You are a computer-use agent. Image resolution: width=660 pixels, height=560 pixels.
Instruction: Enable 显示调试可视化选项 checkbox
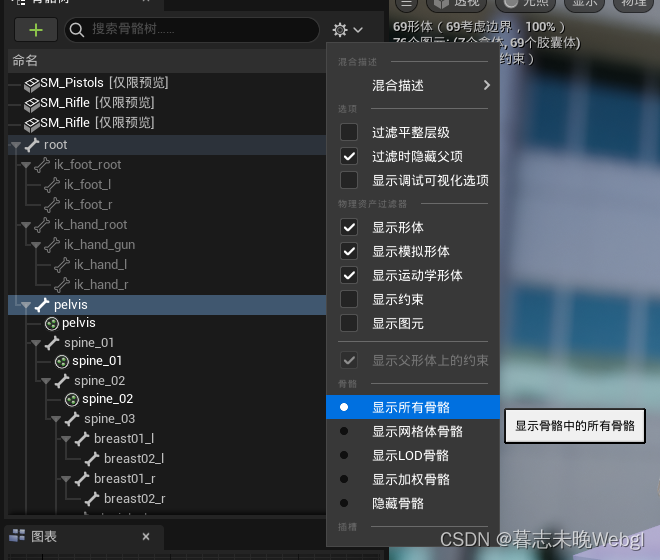click(349, 180)
